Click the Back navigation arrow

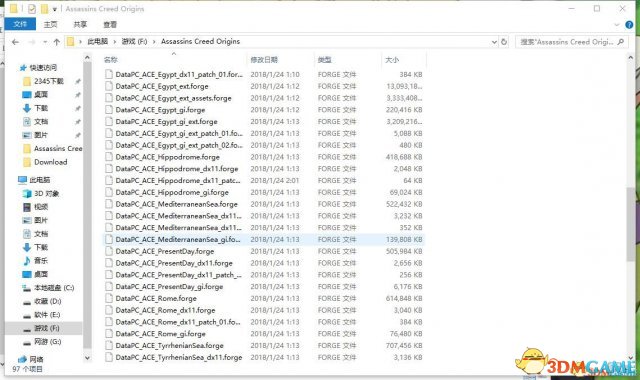tap(15, 42)
